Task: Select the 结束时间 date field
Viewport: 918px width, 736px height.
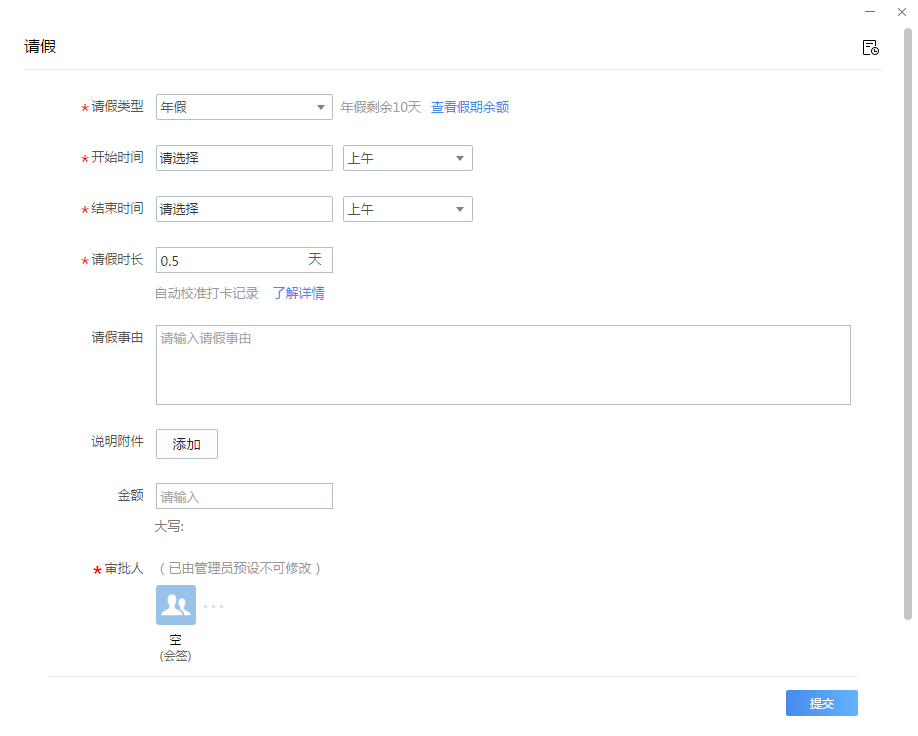Action: point(244,209)
